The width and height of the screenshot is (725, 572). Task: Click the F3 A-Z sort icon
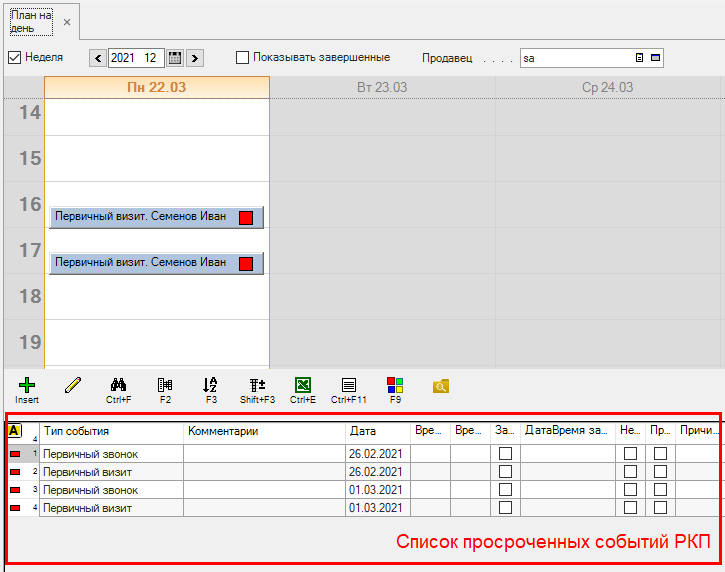pos(210,385)
